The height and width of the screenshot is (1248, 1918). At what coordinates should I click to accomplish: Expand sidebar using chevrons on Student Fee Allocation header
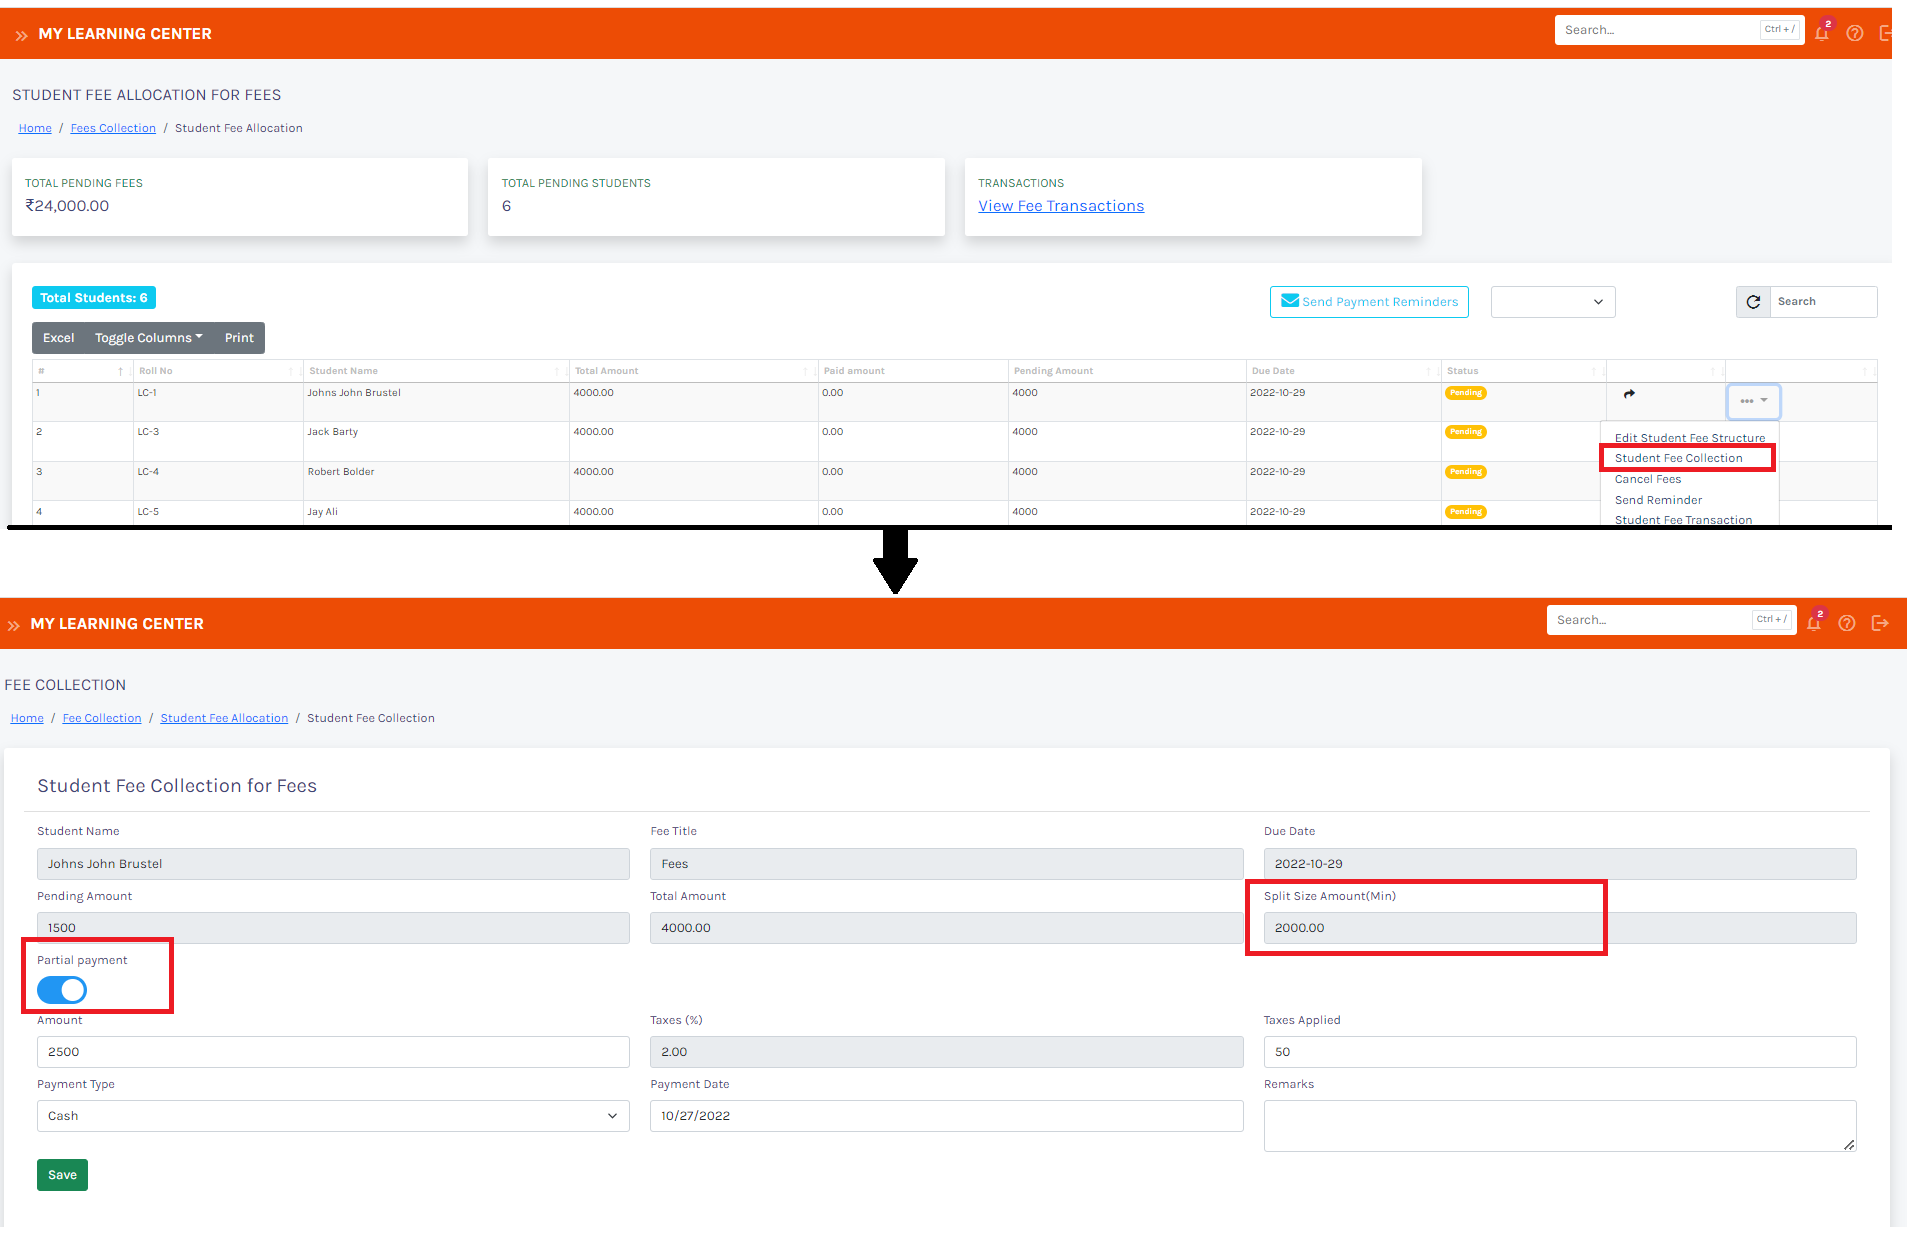pyautogui.click(x=21, y=35)
